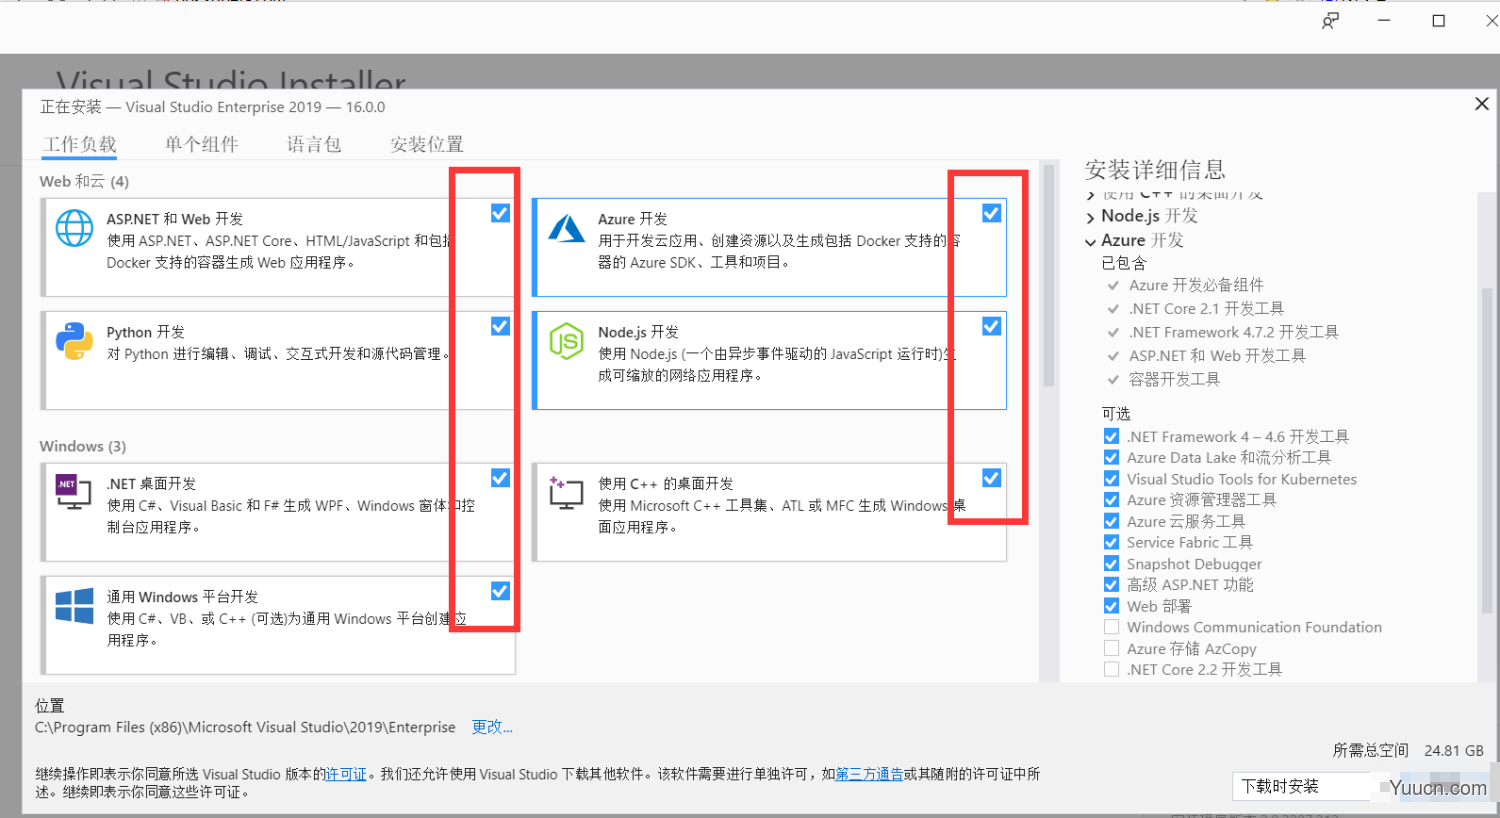Switch to the 语言包 tab
1500x818 pixels.
(x=314, y=144)
